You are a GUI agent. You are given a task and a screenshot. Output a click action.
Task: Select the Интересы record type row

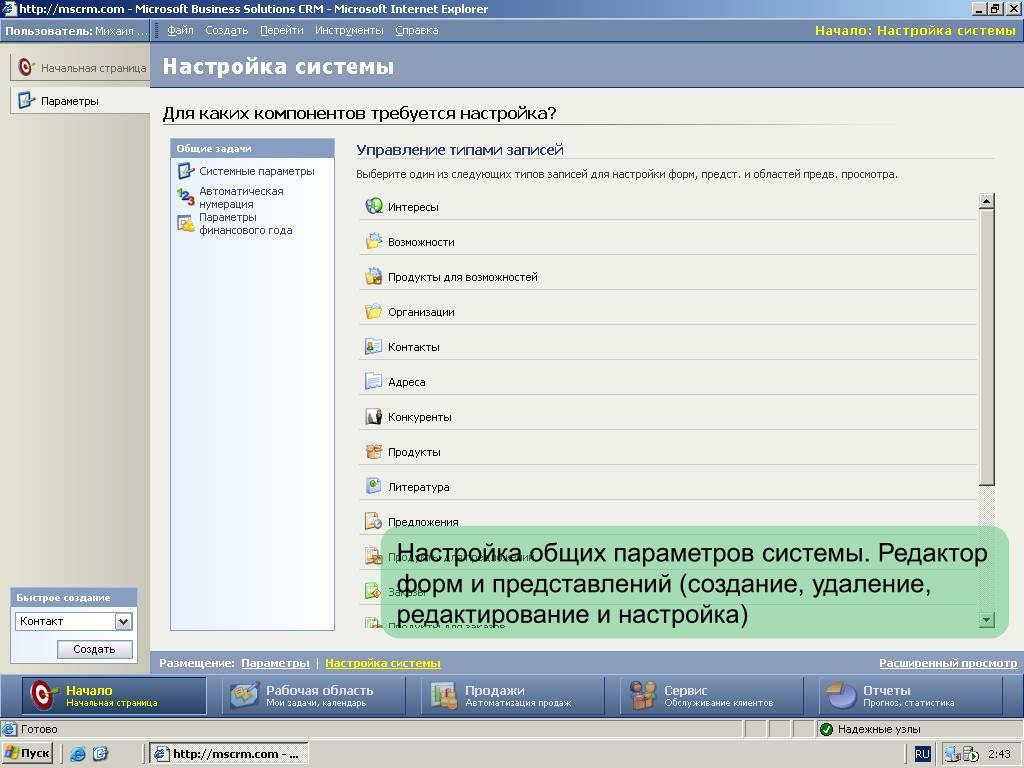pos(667,206)
